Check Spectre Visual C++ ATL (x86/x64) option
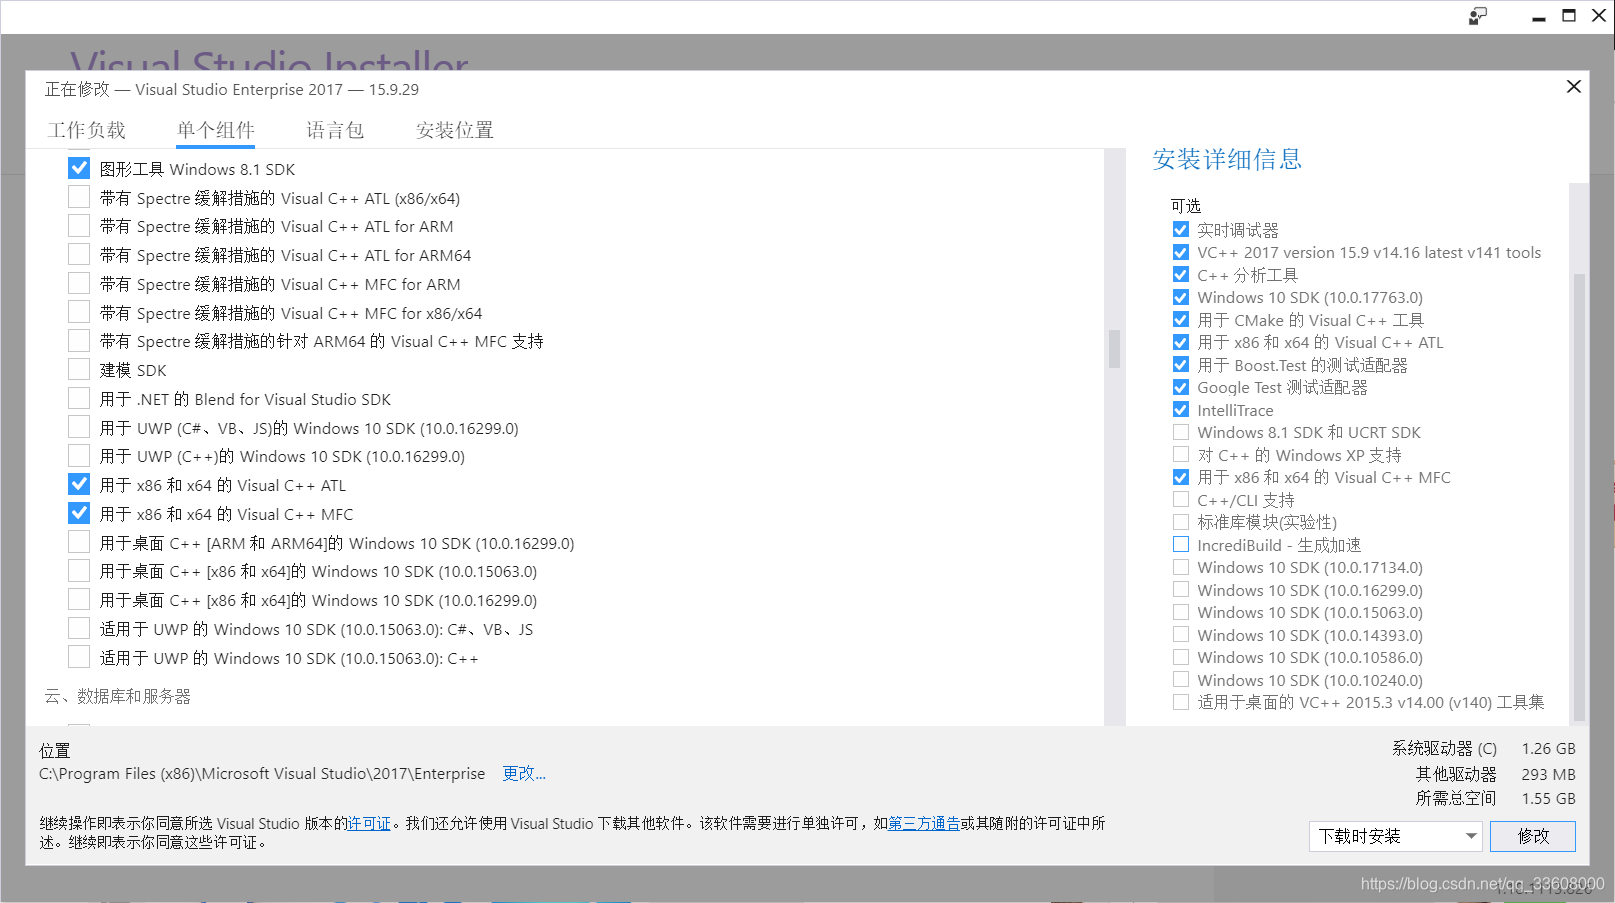The height and width of the screenshot is (903, 1615). pos(79,197)
